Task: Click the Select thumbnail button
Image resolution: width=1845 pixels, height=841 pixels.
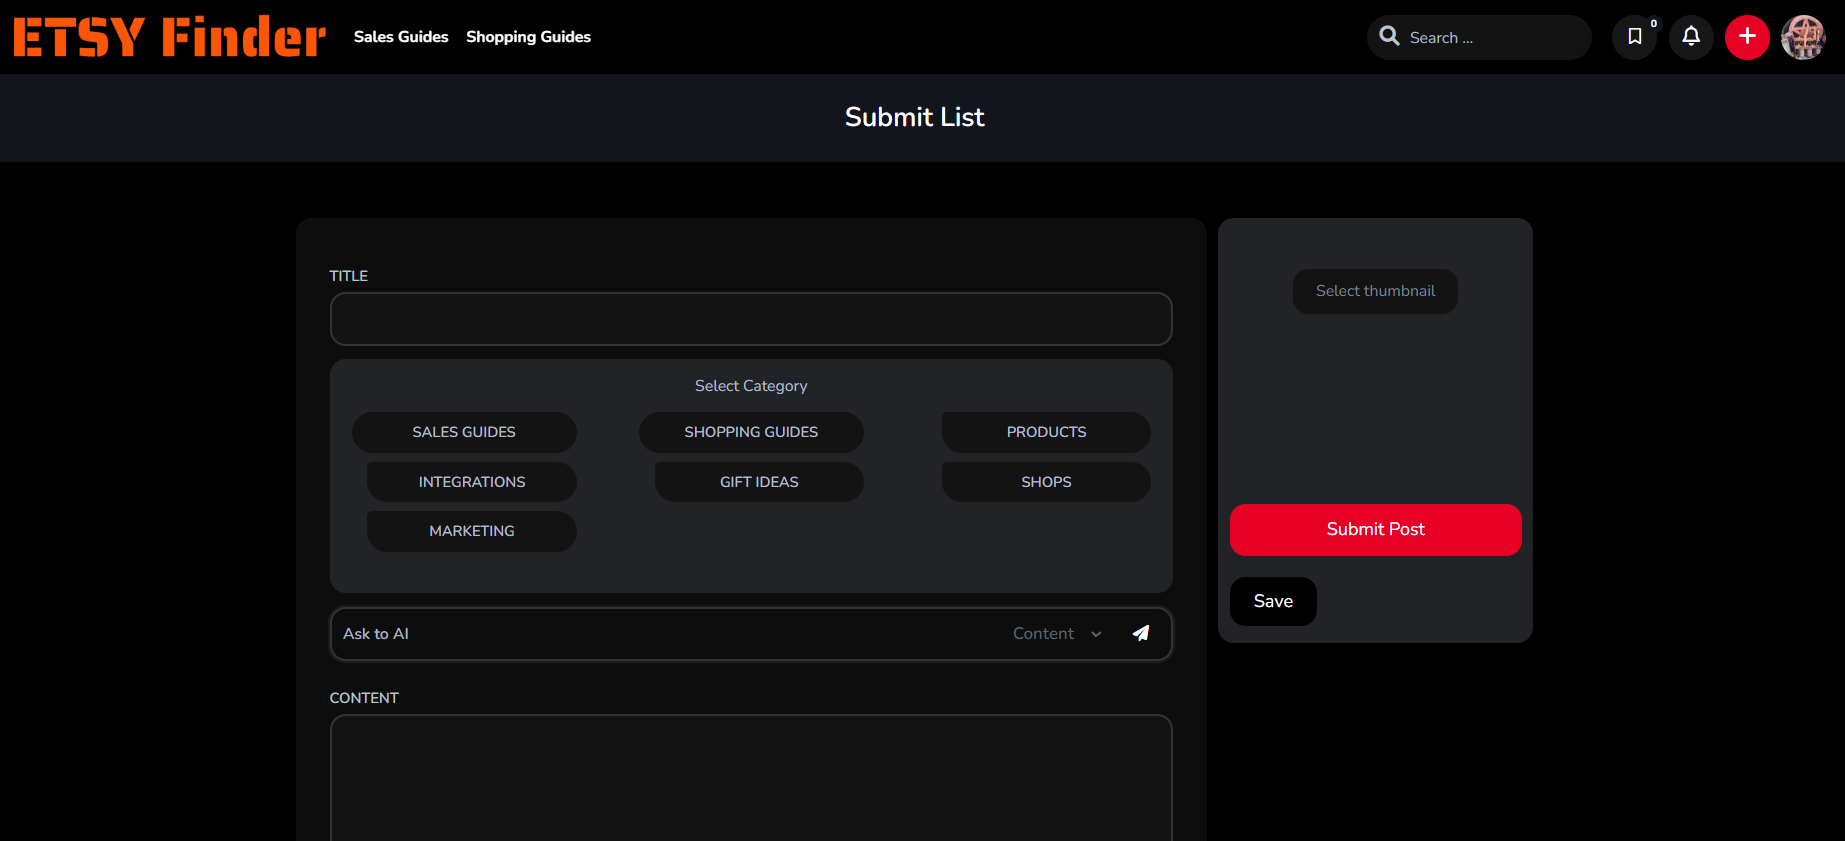Action: click(1375, 291)
